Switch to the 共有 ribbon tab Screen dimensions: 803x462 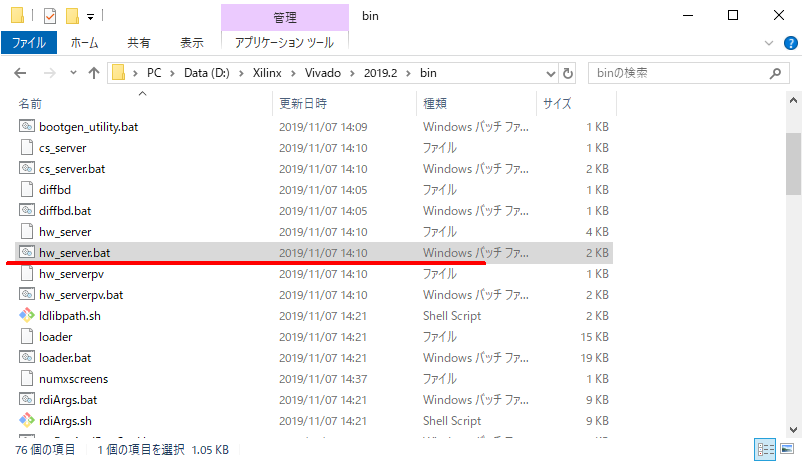pyautogui.click(x=139, y=43)
